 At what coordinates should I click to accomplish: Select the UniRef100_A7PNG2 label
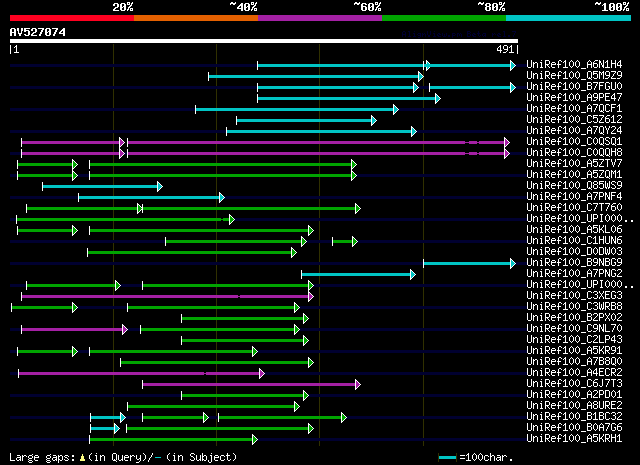(x=574, y=274)
